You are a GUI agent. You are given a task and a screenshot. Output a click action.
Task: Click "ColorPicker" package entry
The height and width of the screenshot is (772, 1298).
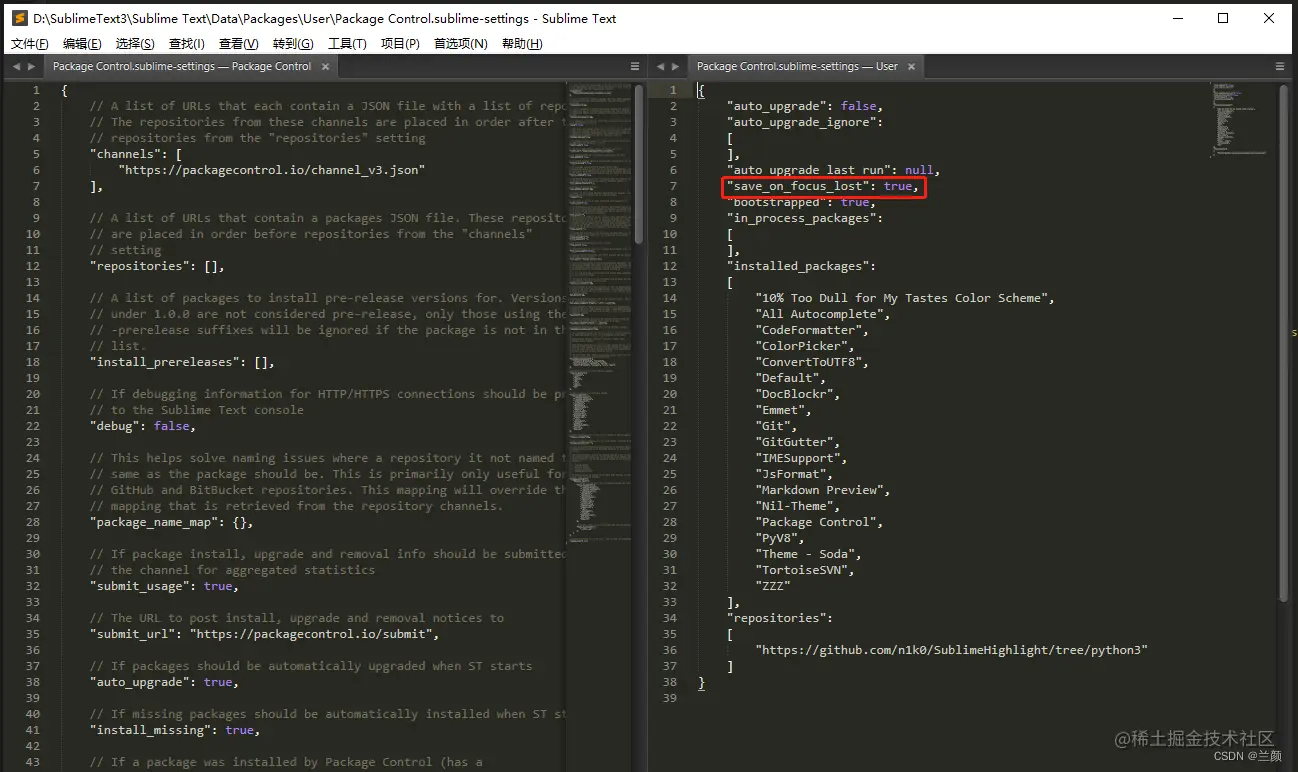click(x=805, y=346)
